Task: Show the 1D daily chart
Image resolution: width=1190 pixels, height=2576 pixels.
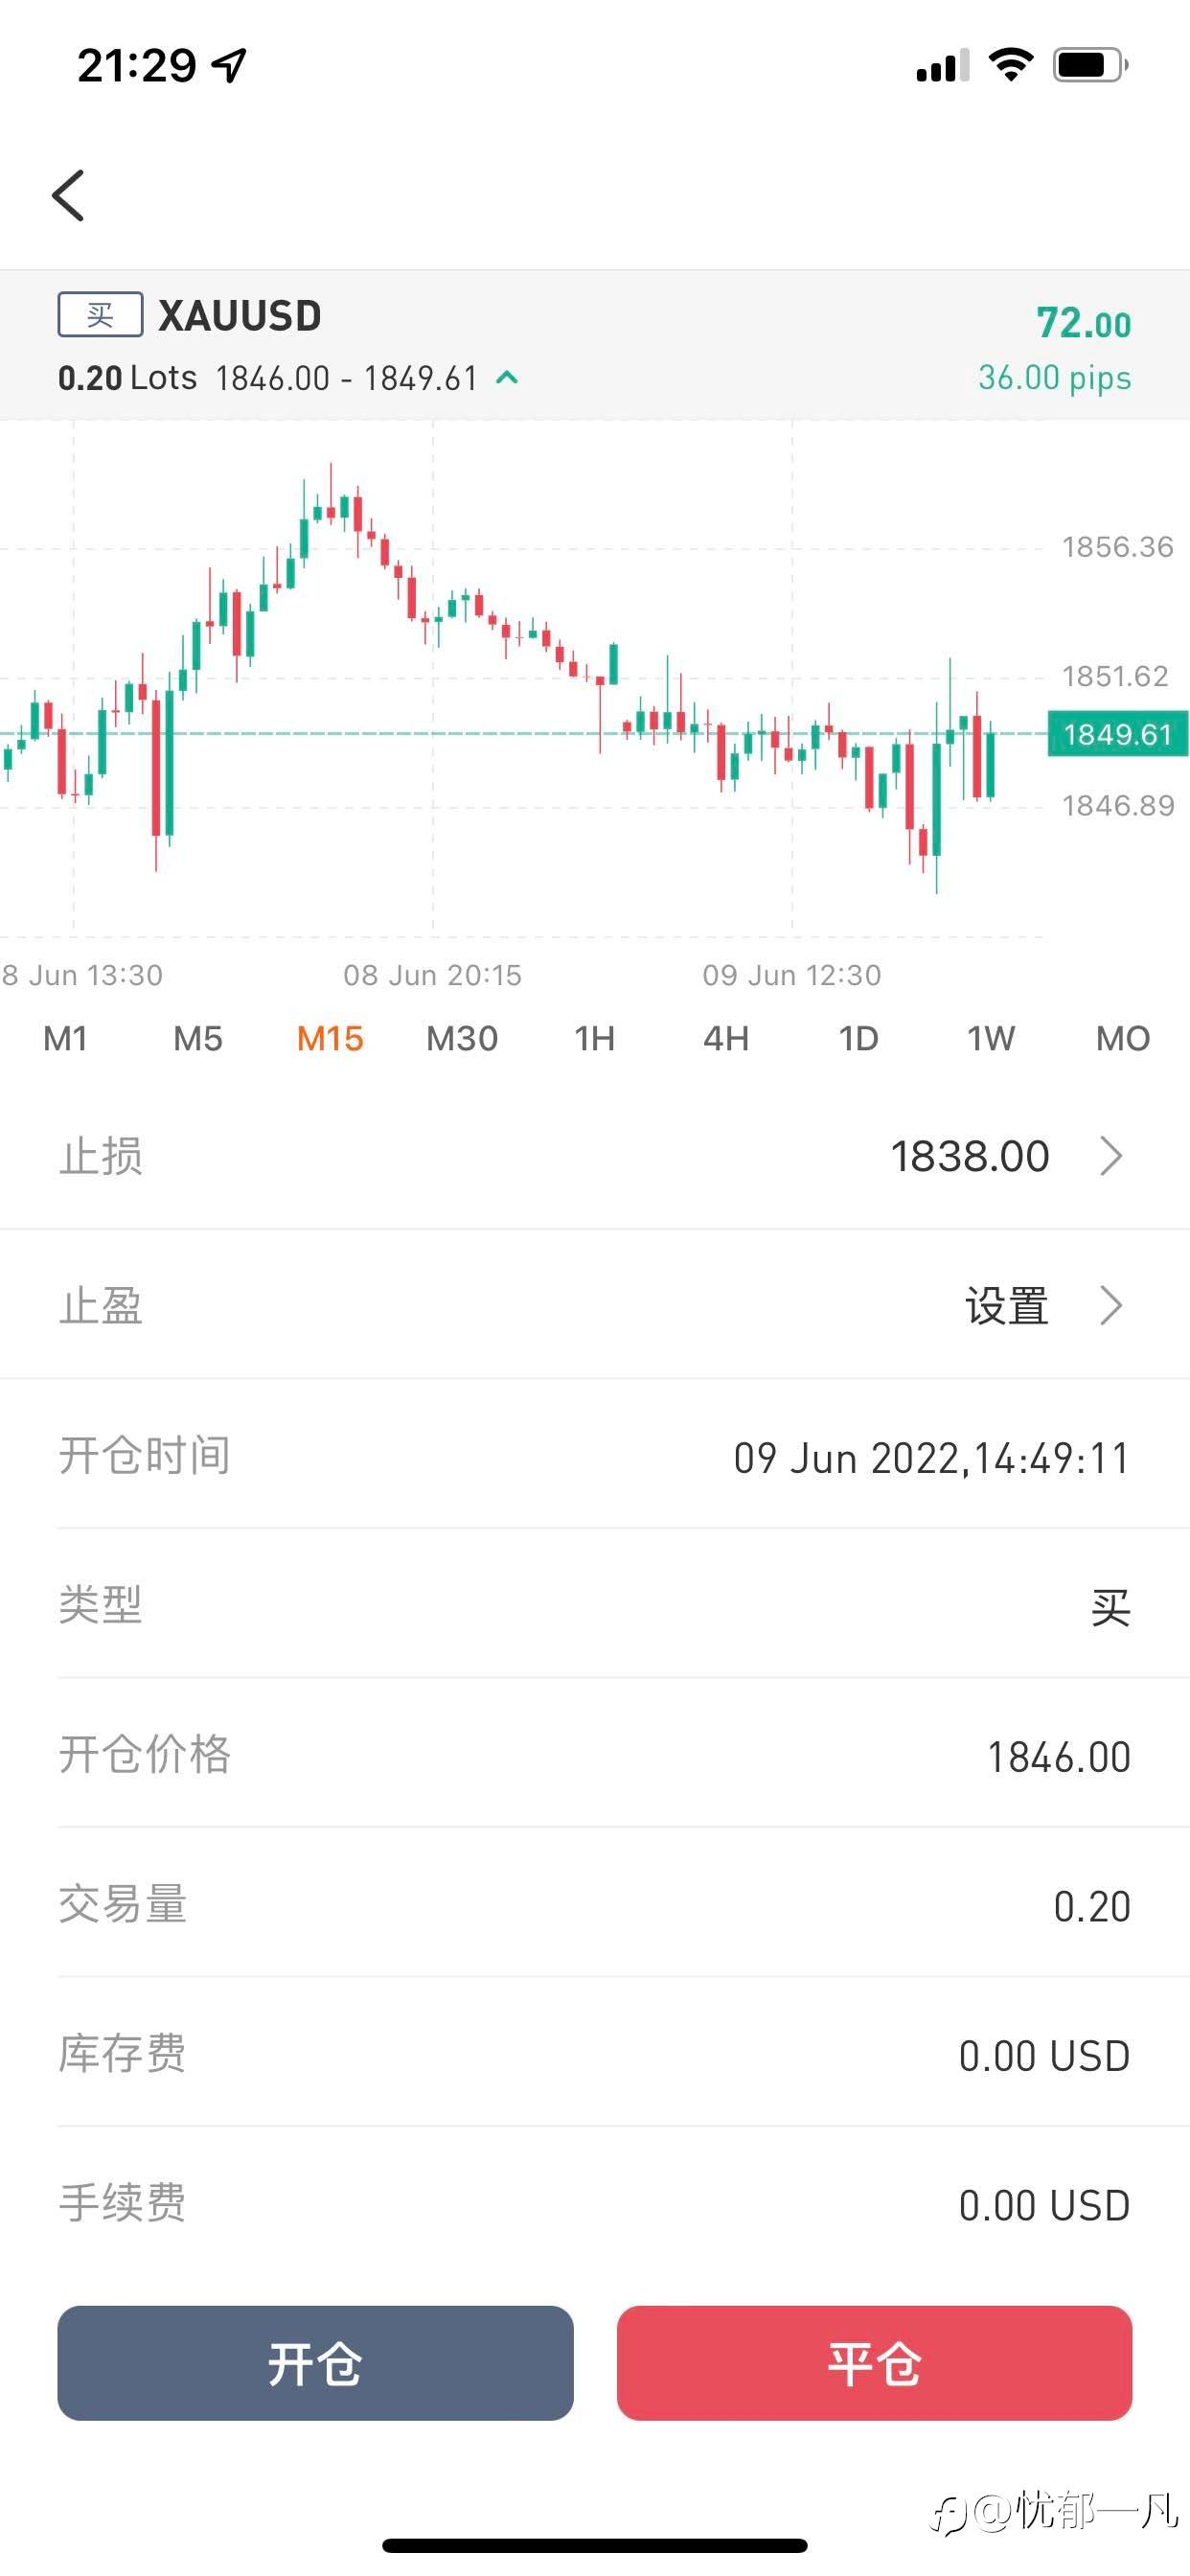Action: tap(858, 1039)
